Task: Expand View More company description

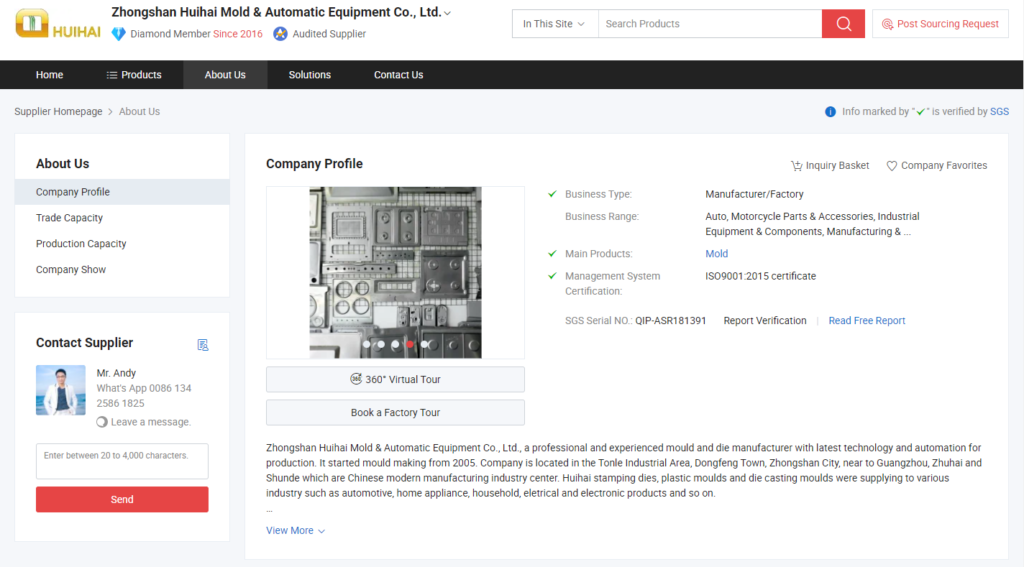Action: [295, 530]
